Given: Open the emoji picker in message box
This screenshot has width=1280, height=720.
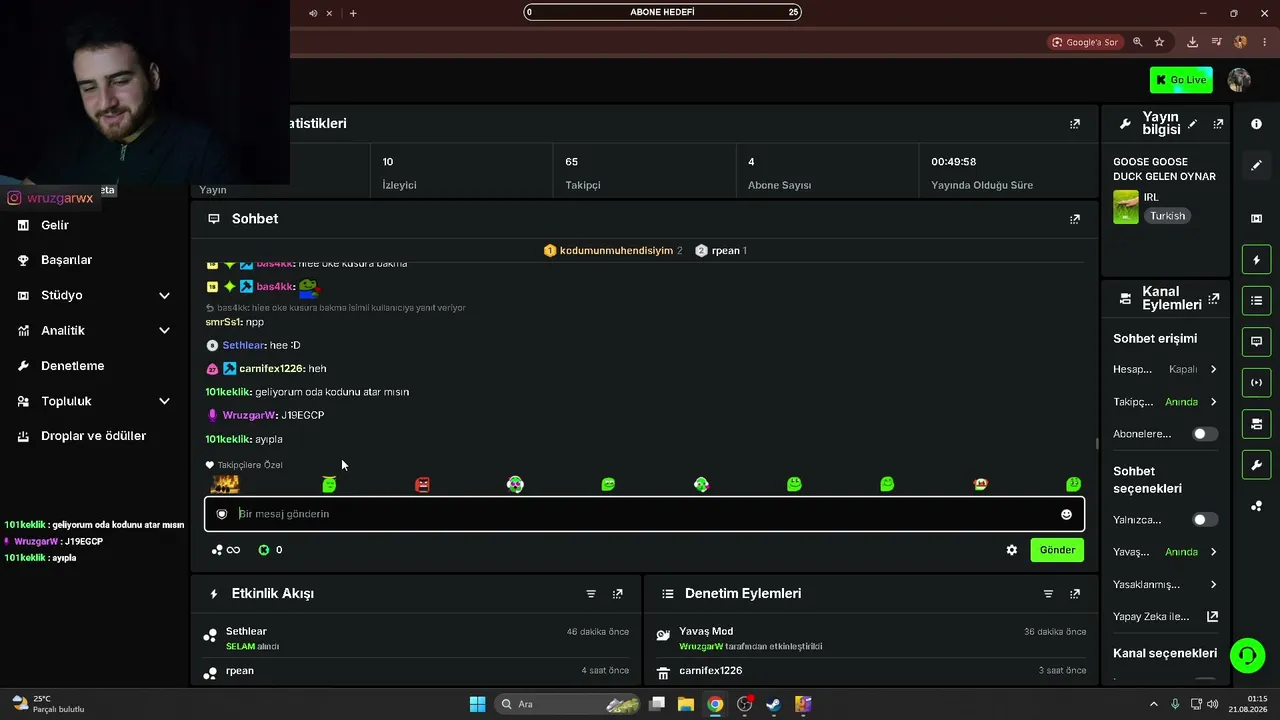Looking at the screenshot, I should 1066,514.
